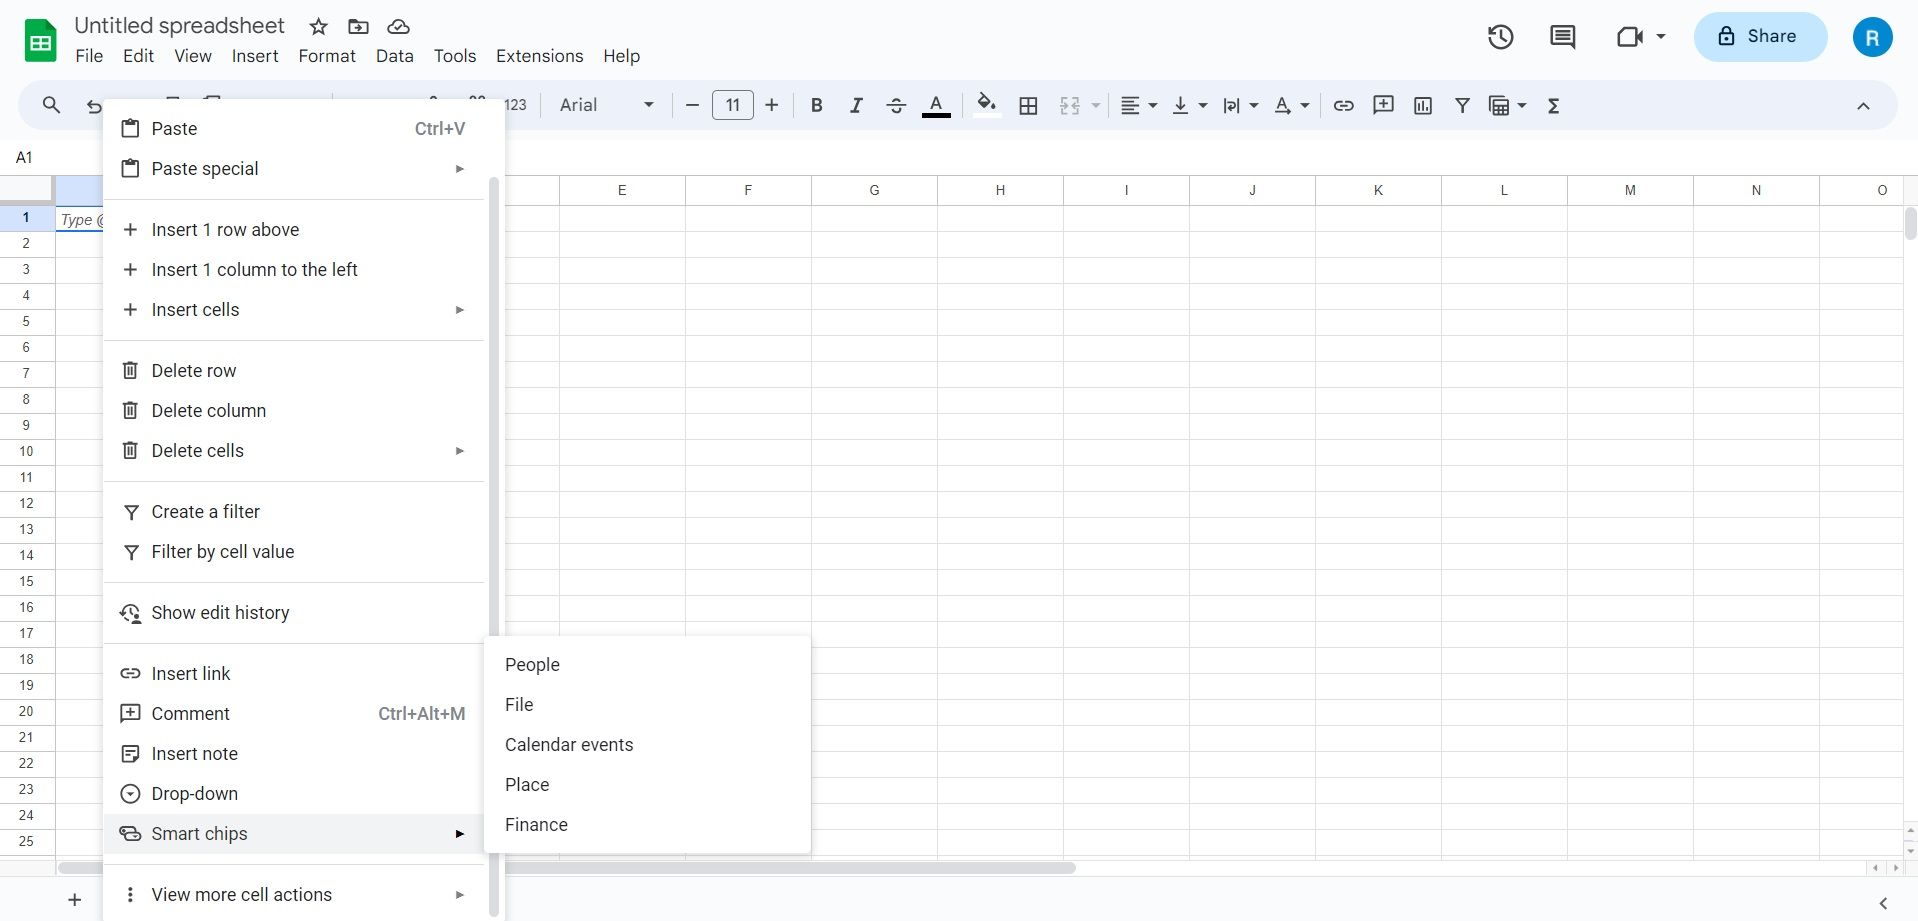Click the Name Box showing A1
The width and height of the screenshot is (1918, 921).
pyautogui.click(x=24, y=157)
